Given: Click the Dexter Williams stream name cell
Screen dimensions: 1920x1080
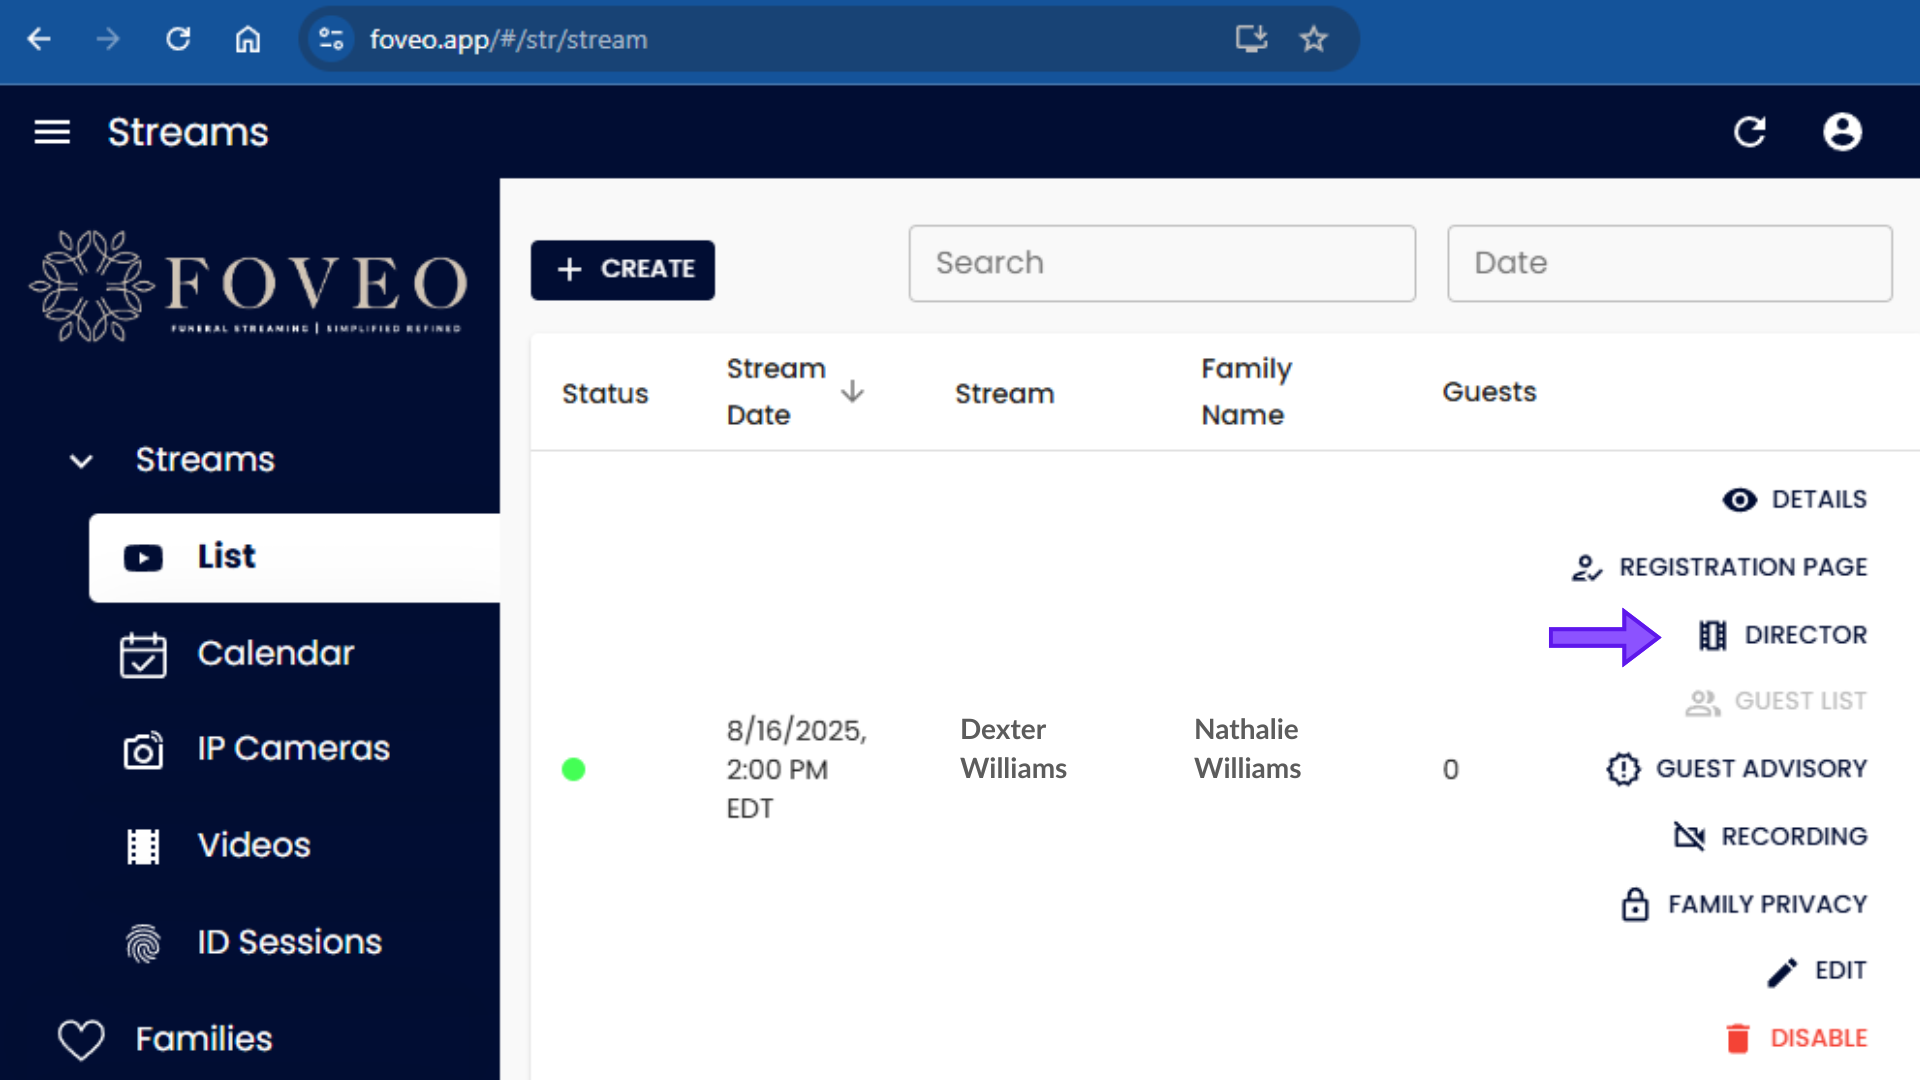Looking at the screenshot, I should [x=1013, y=749].
